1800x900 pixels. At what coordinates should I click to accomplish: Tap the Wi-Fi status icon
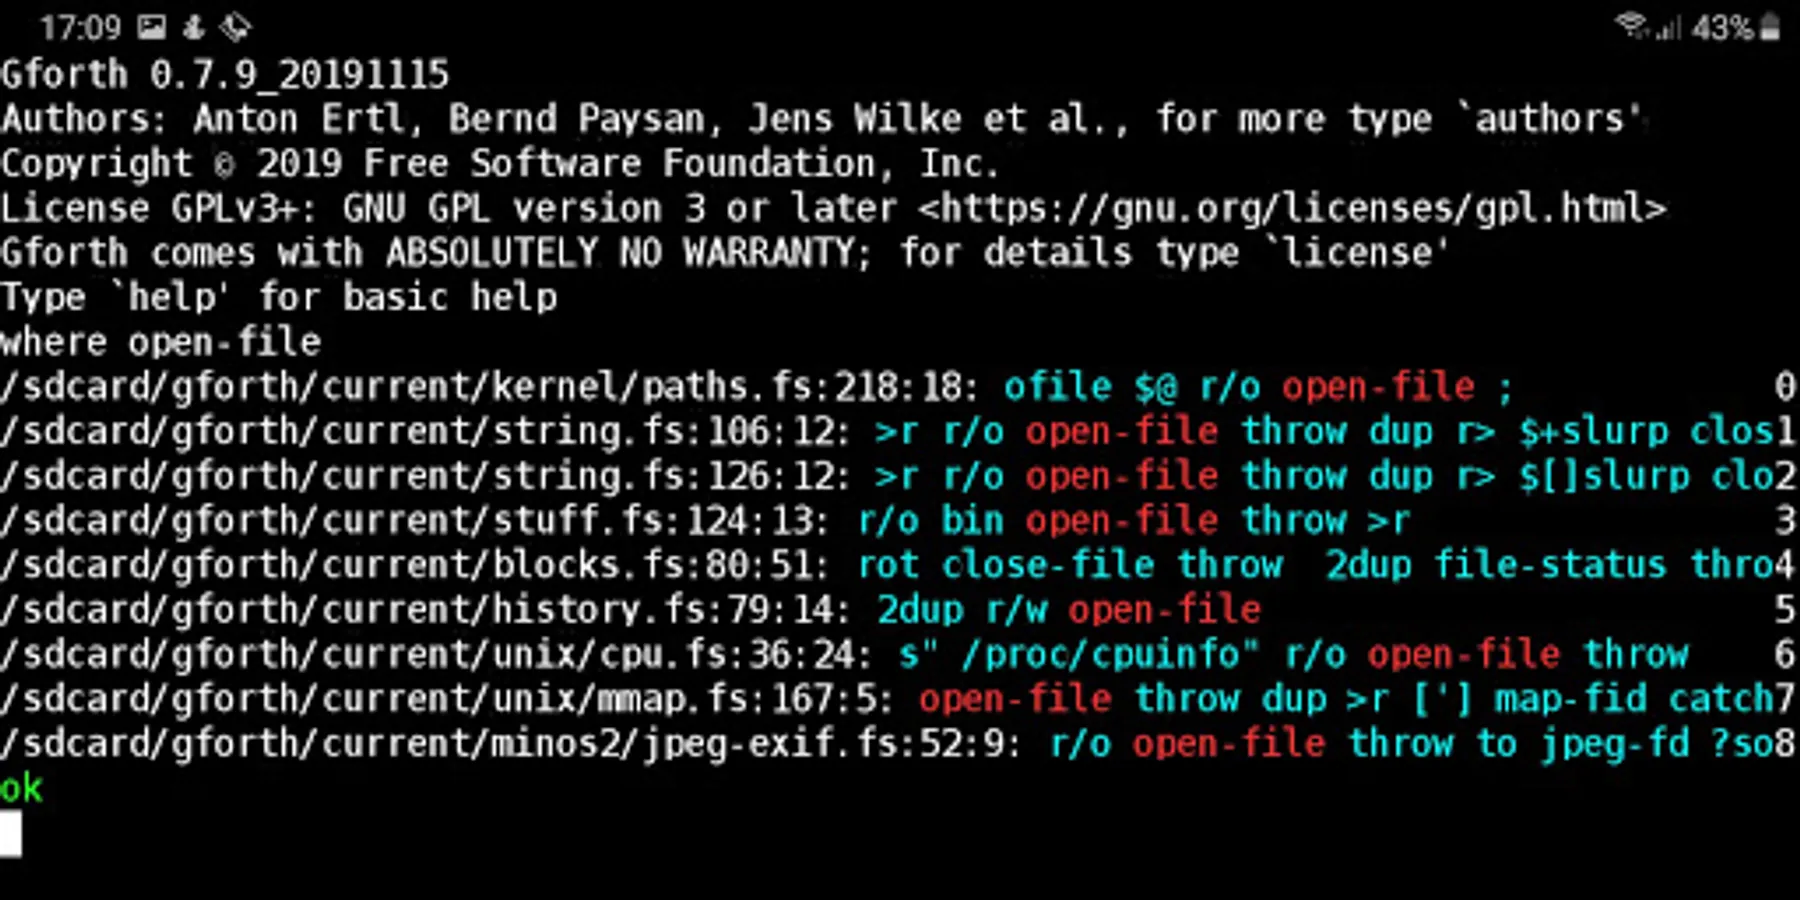click(1631, 26)
